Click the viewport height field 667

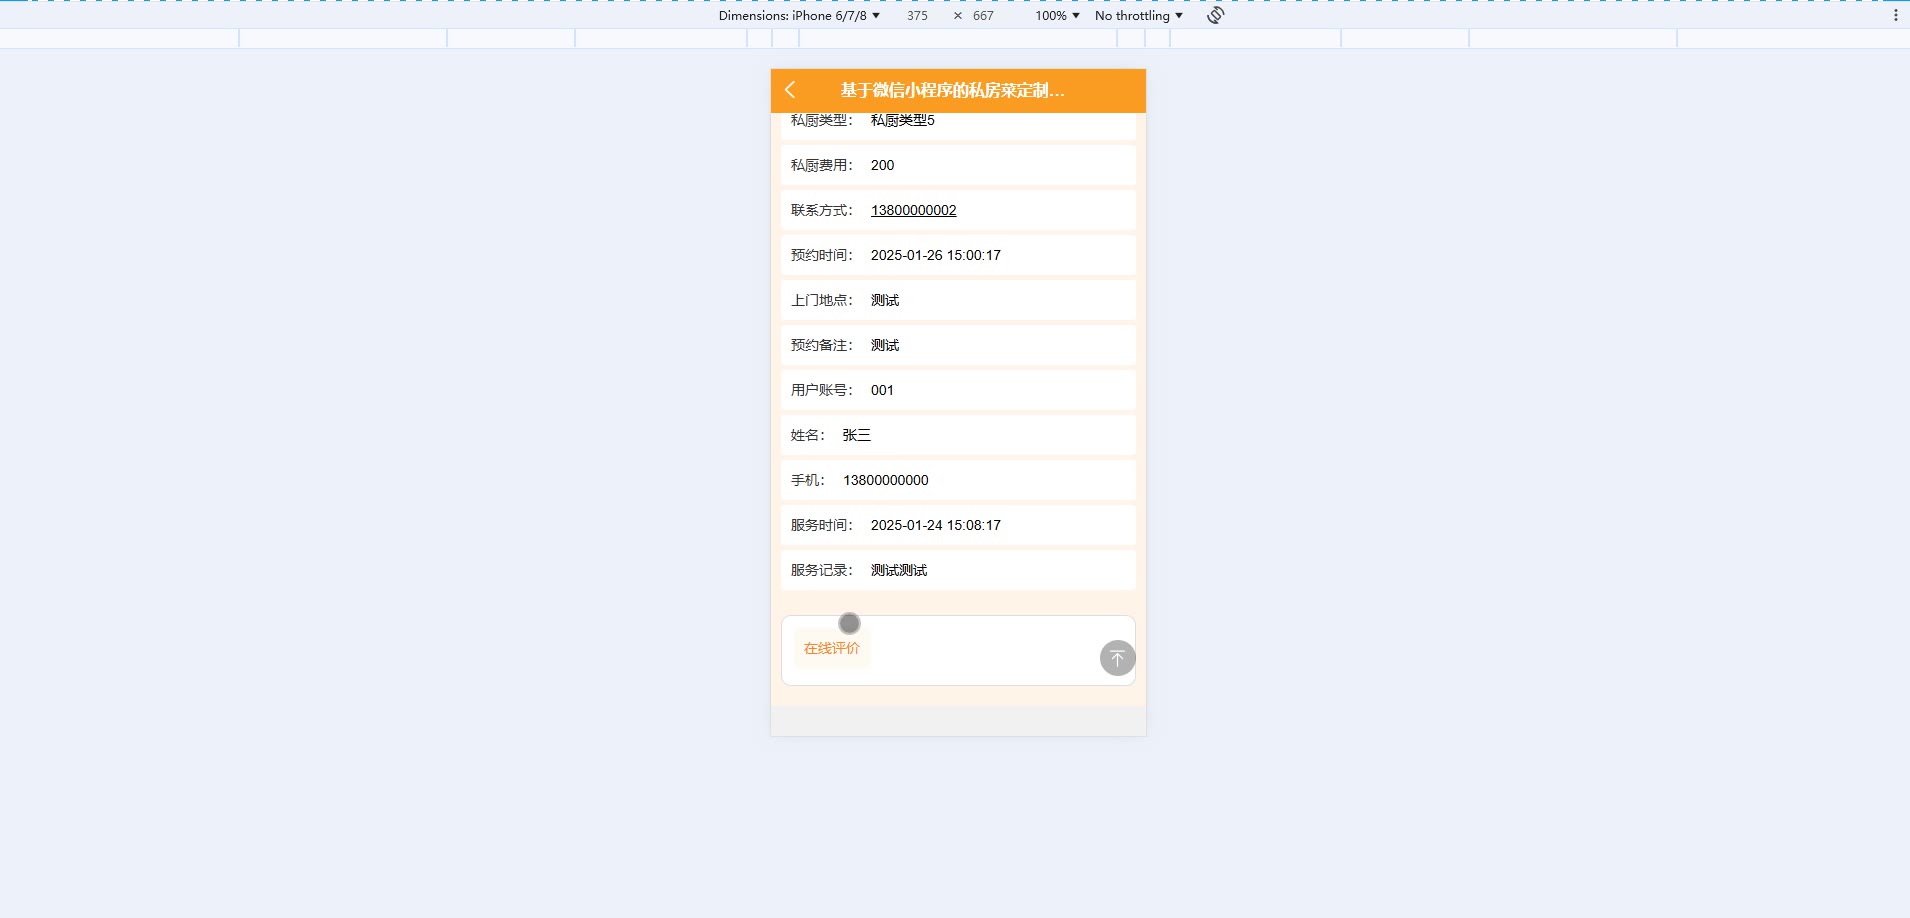[x=984, y=15]
